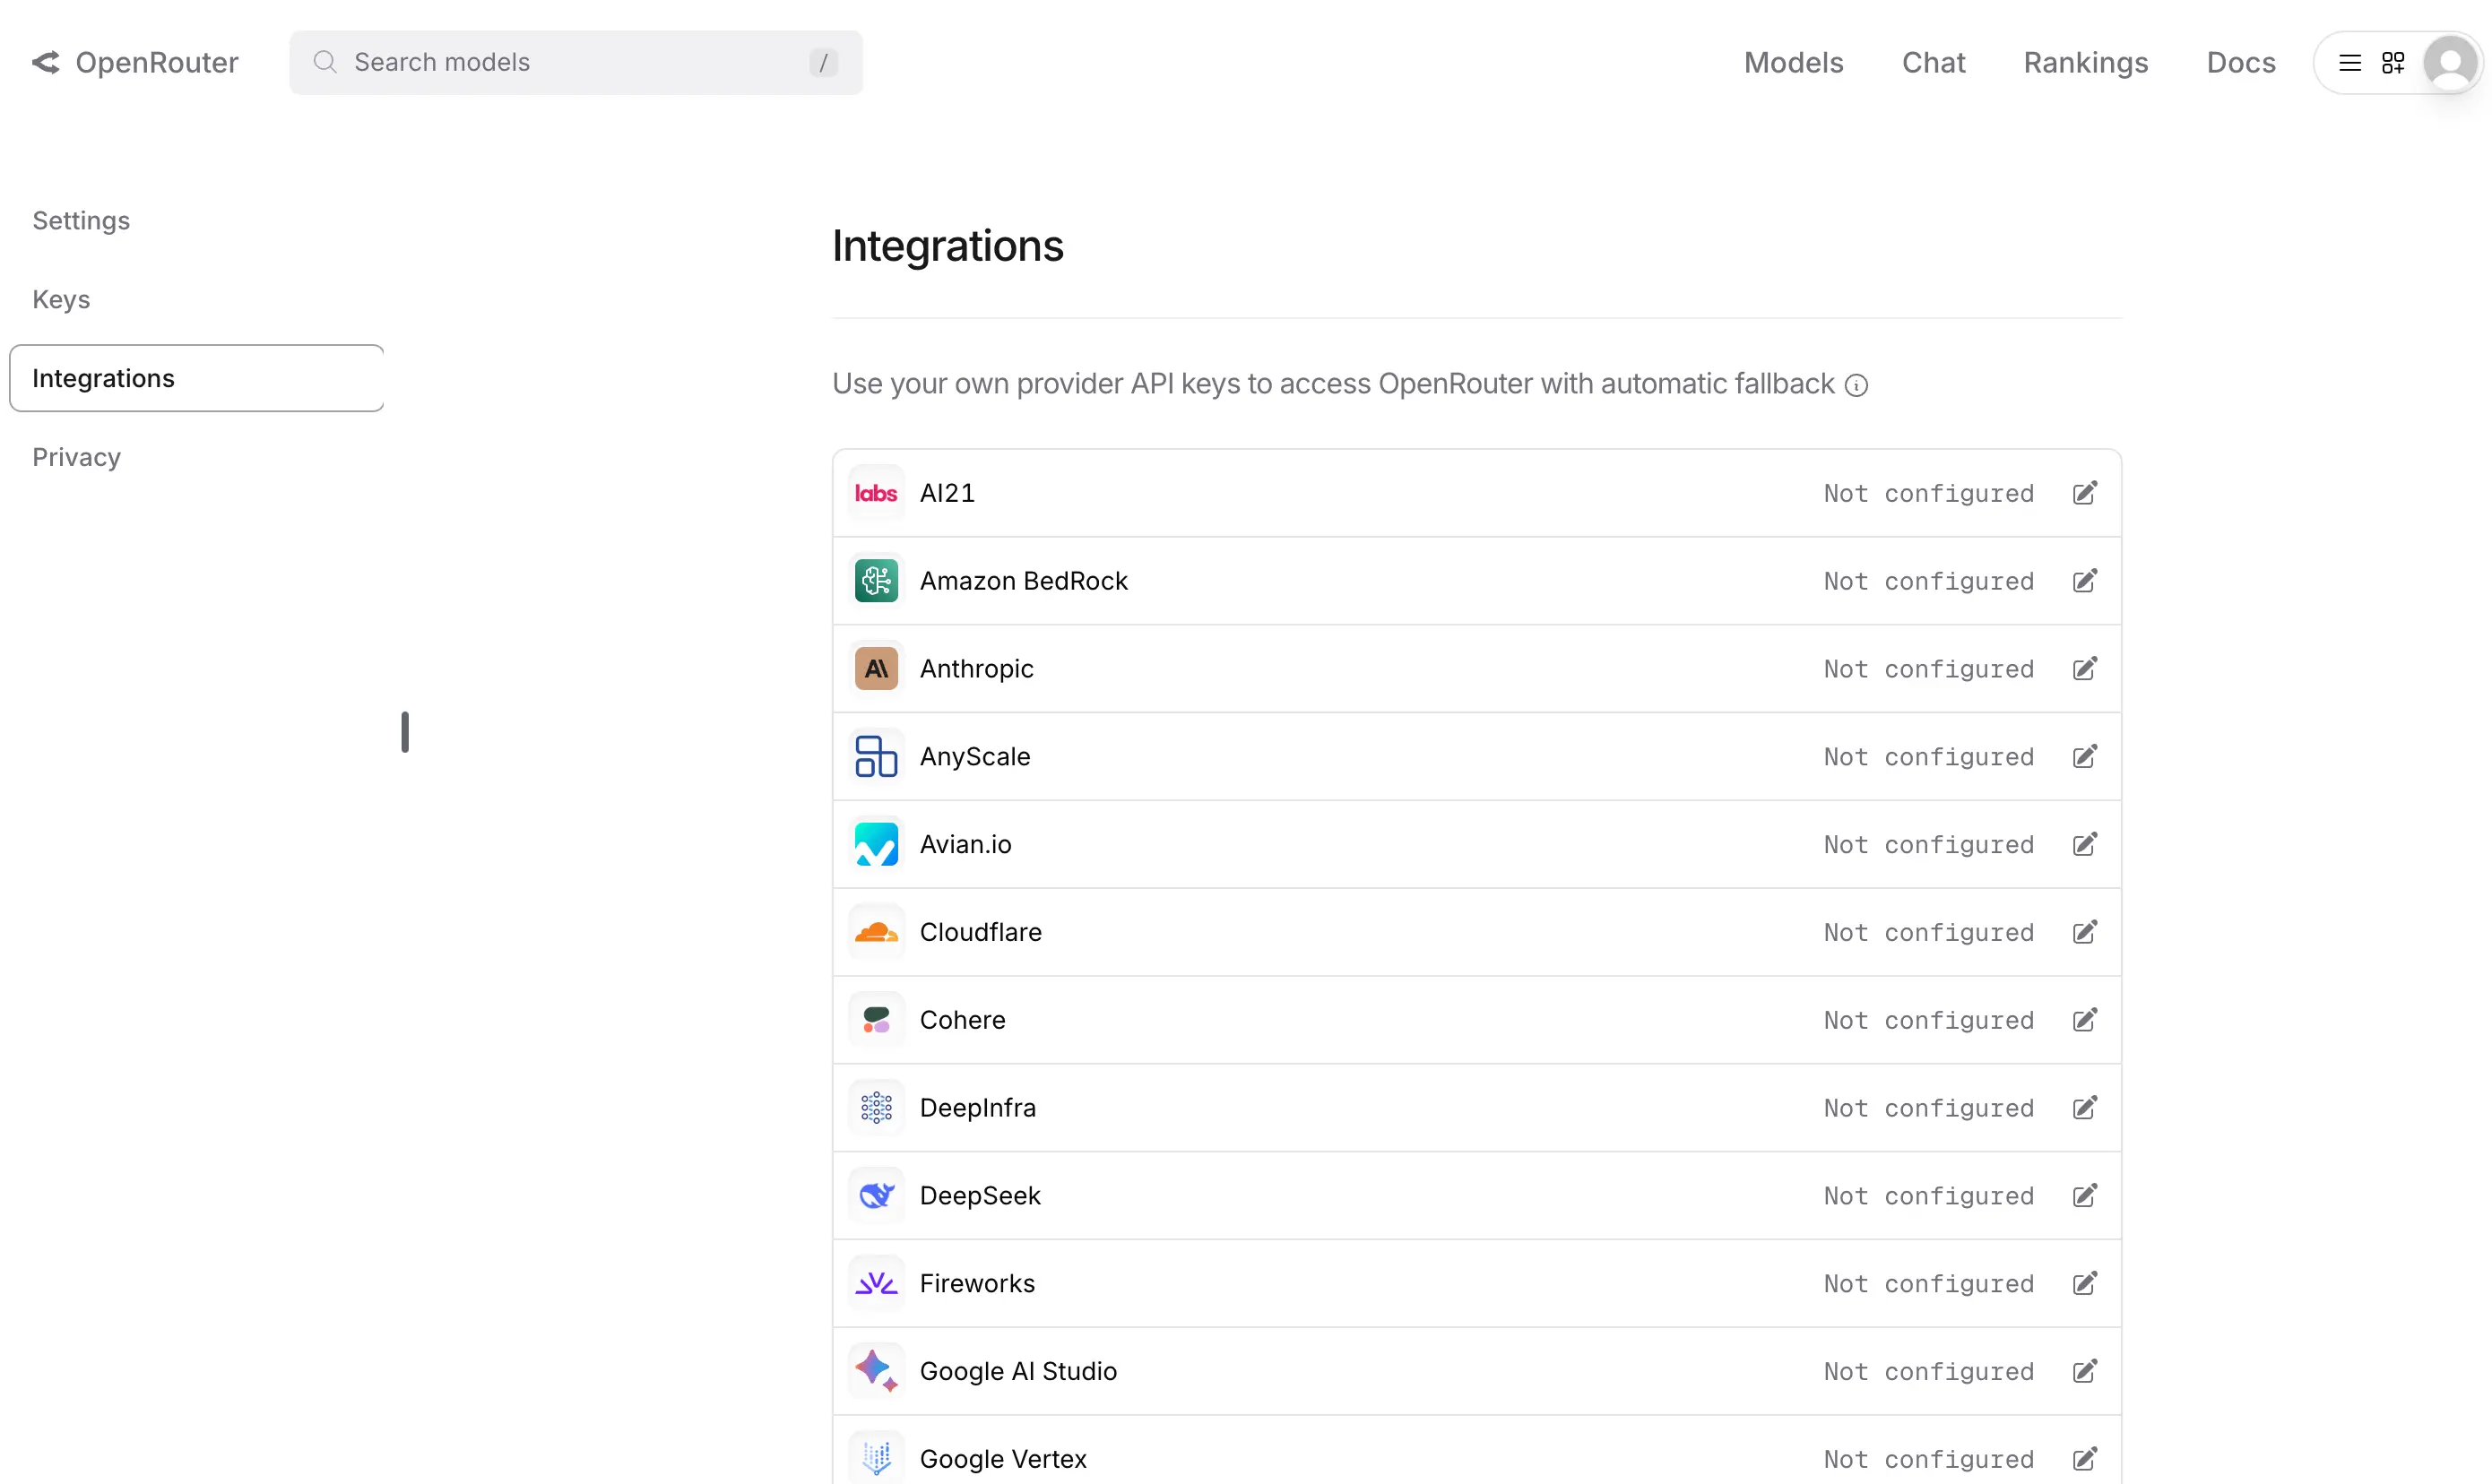
Task: Click the search magnifier icon
Action: (x=324, y=63)
